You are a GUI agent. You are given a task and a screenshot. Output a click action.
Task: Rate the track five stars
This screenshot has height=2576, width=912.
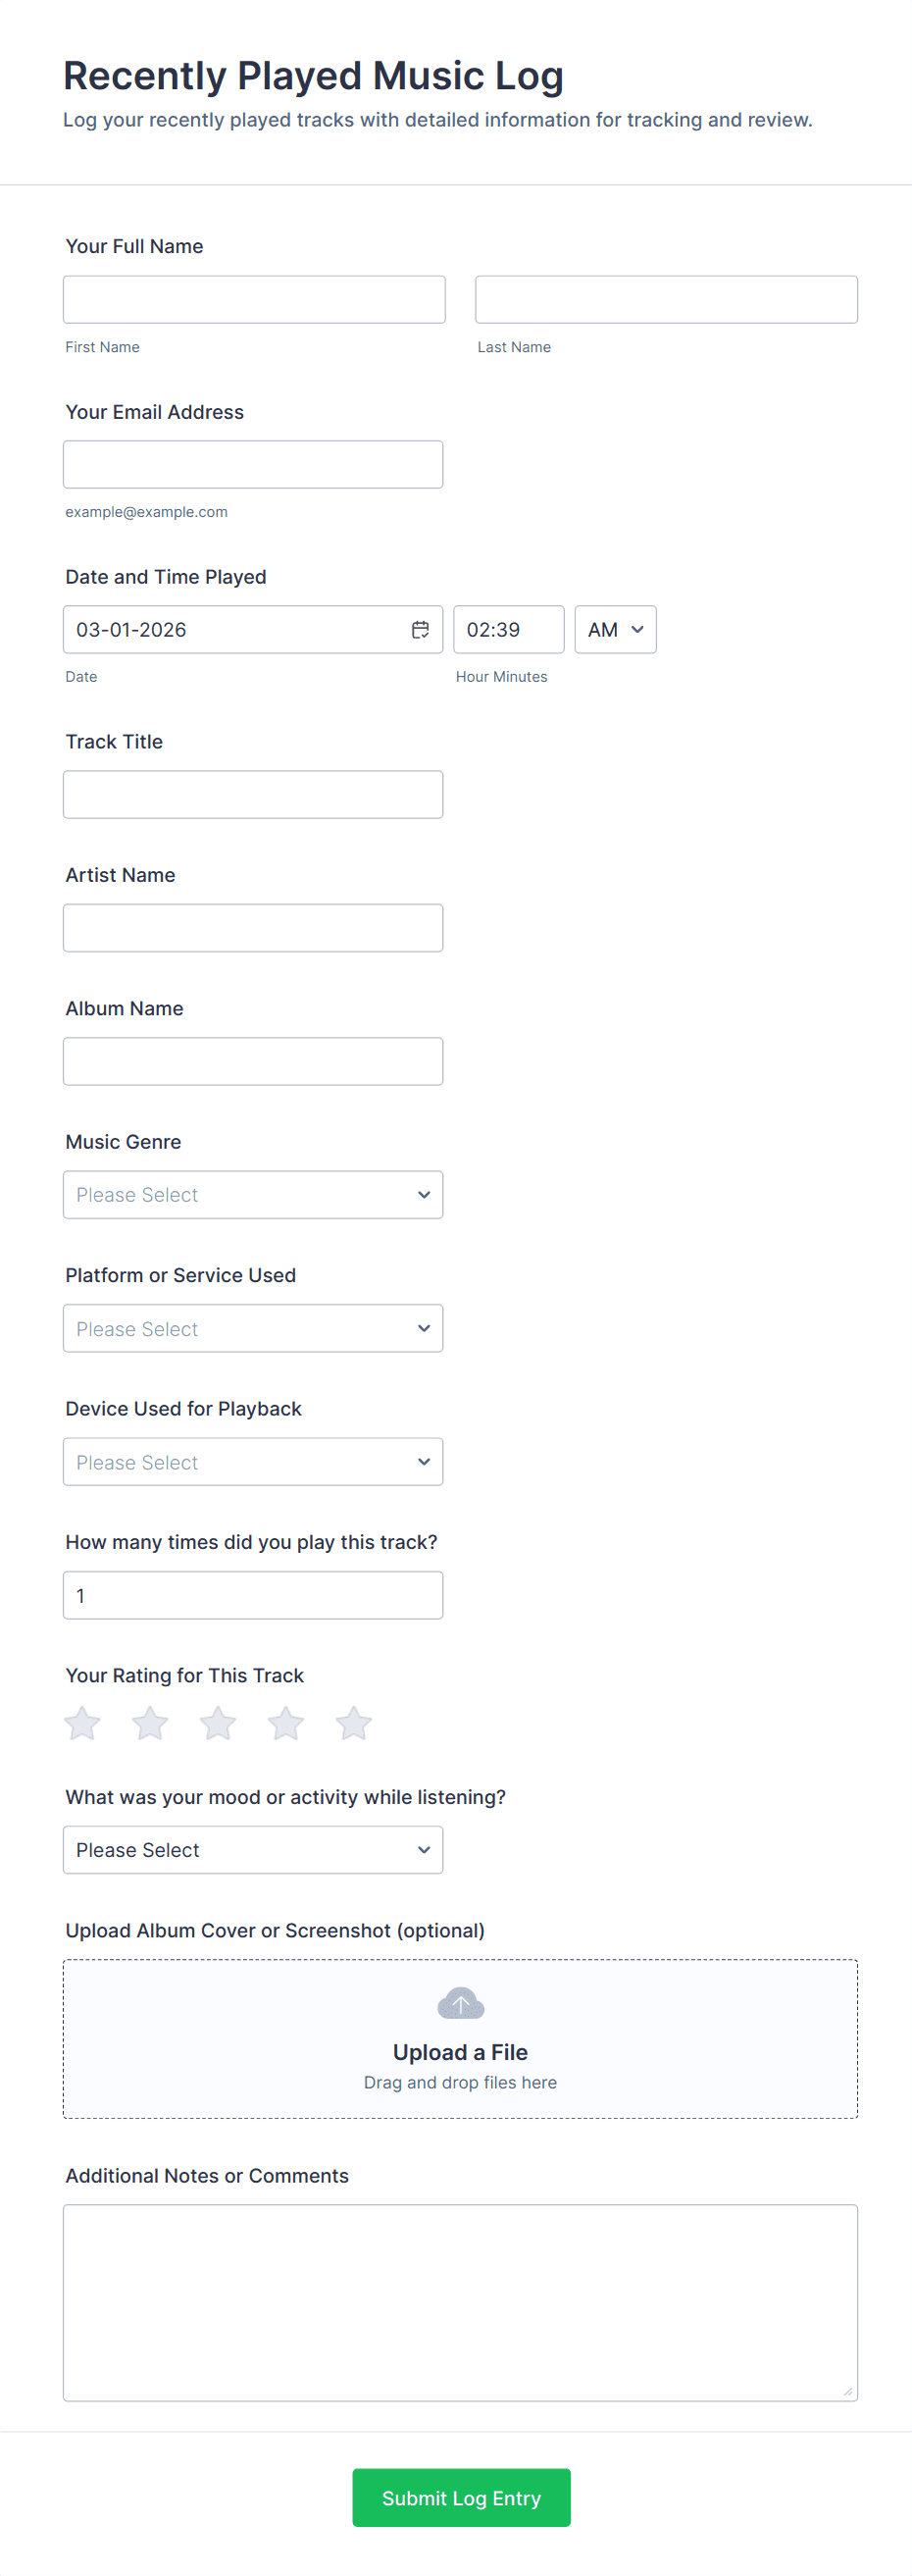point(353,1723)
